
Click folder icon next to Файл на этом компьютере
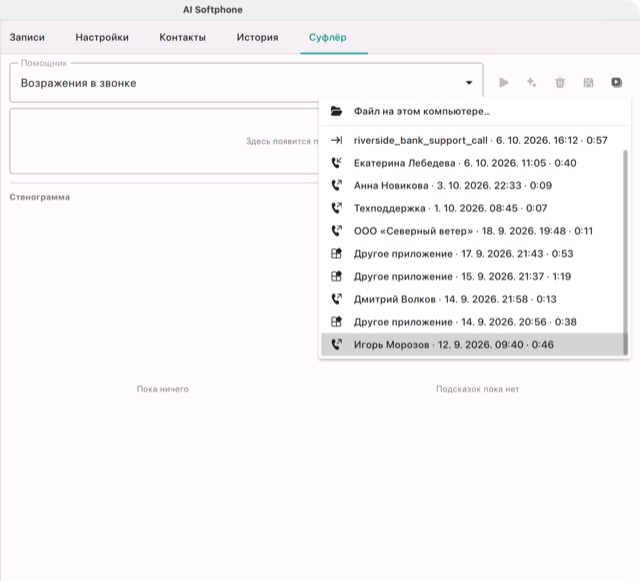[336, 111]
